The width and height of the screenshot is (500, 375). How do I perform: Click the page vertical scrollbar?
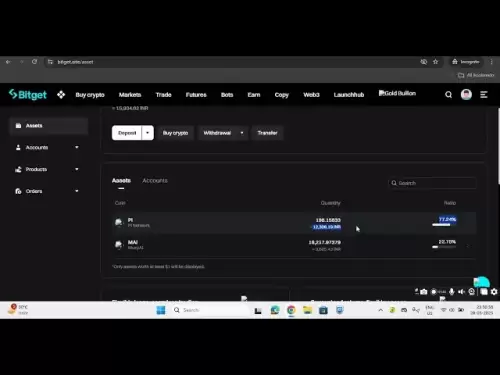(498, 146)
